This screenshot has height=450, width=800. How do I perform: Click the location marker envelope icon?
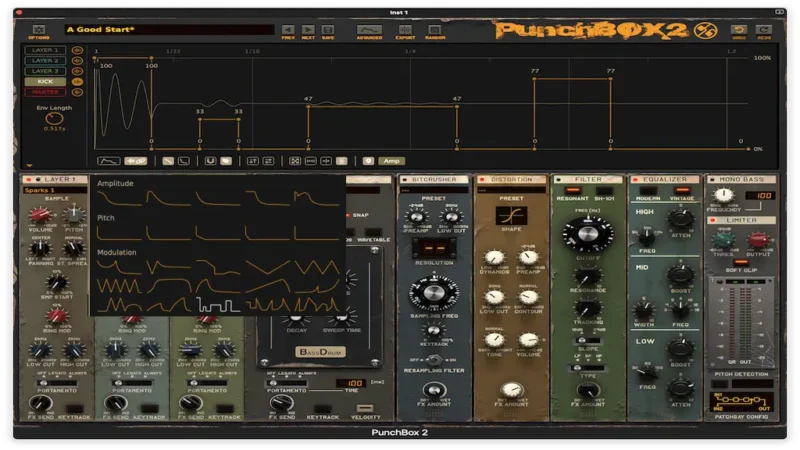(x=368, y=161)
